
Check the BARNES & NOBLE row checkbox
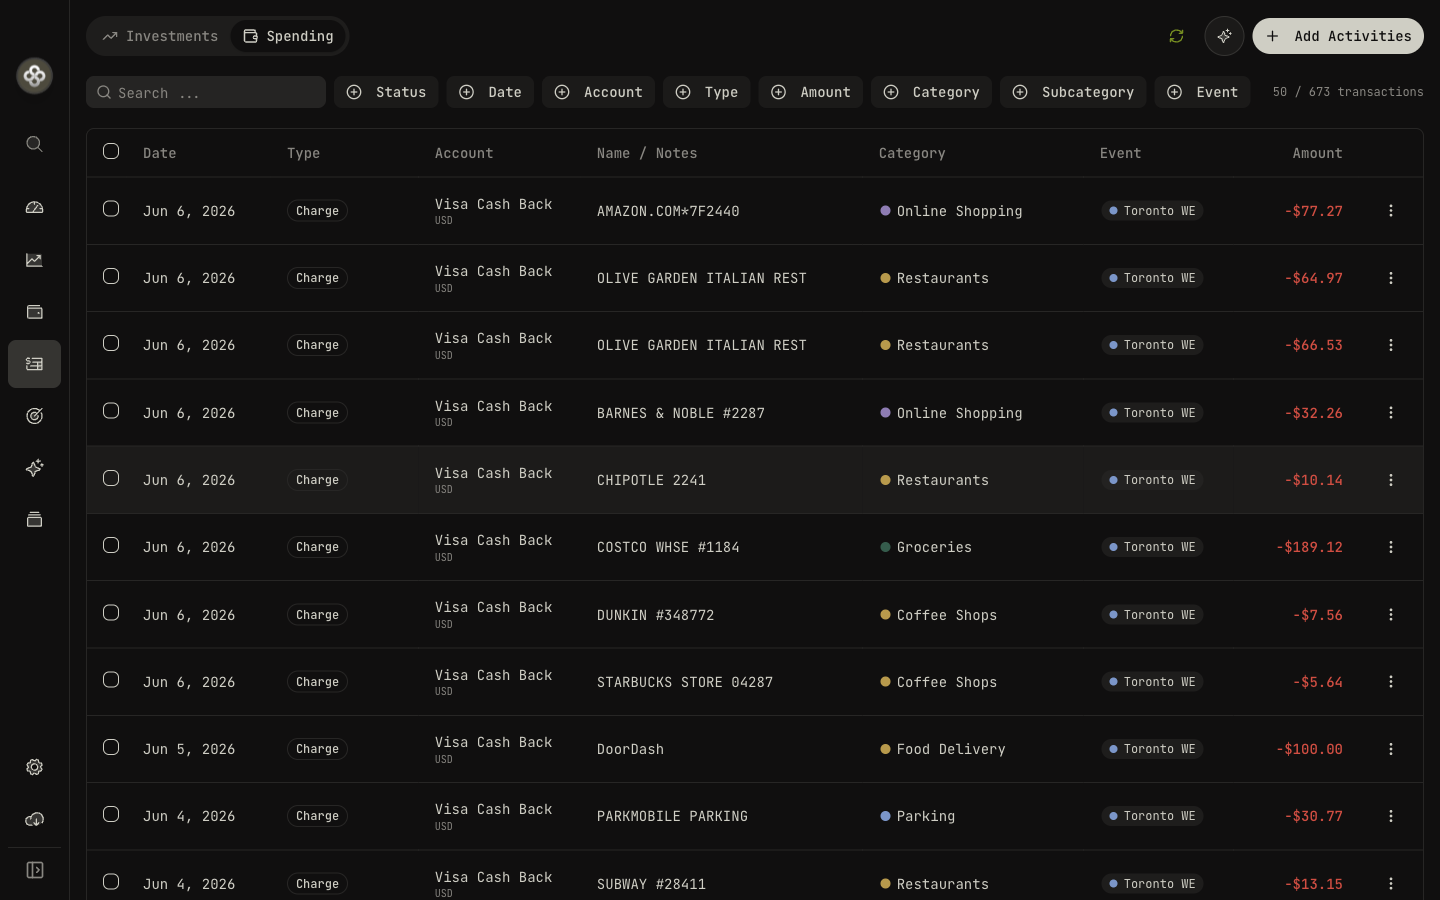111,411
